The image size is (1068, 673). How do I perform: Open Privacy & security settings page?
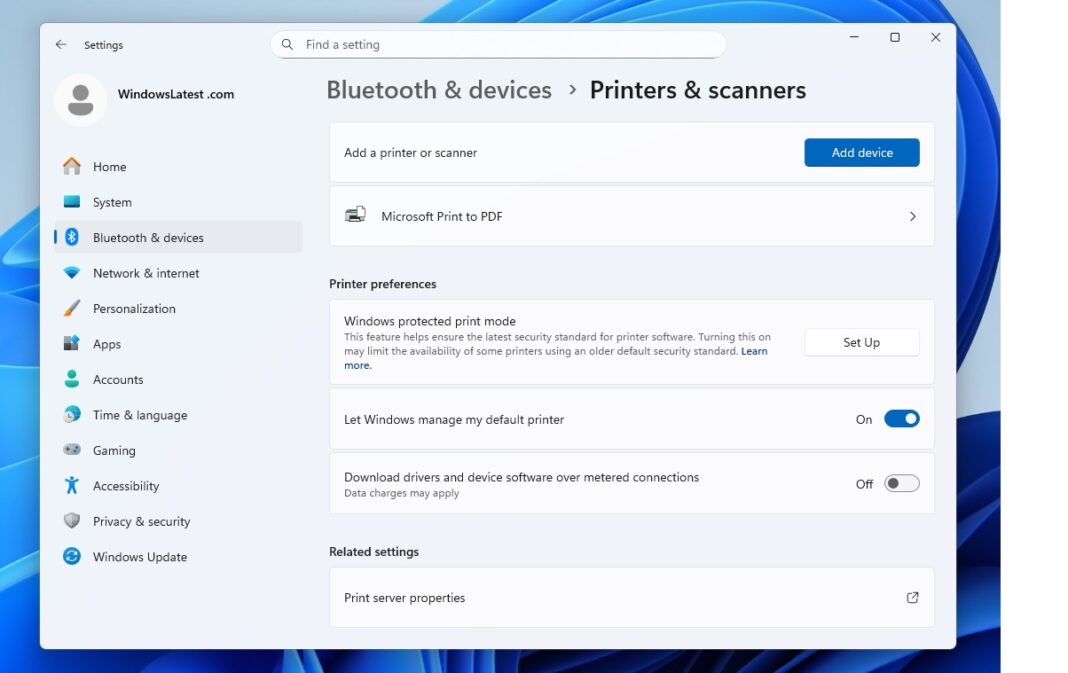coord(141,521)
